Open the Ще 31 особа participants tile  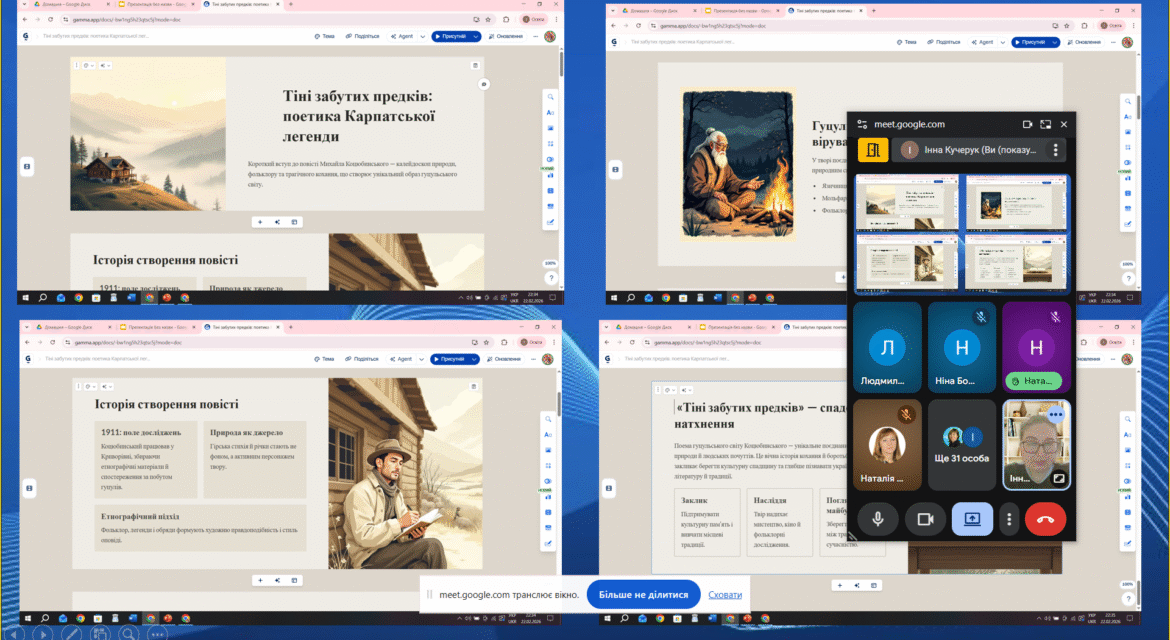coord(962,445)
